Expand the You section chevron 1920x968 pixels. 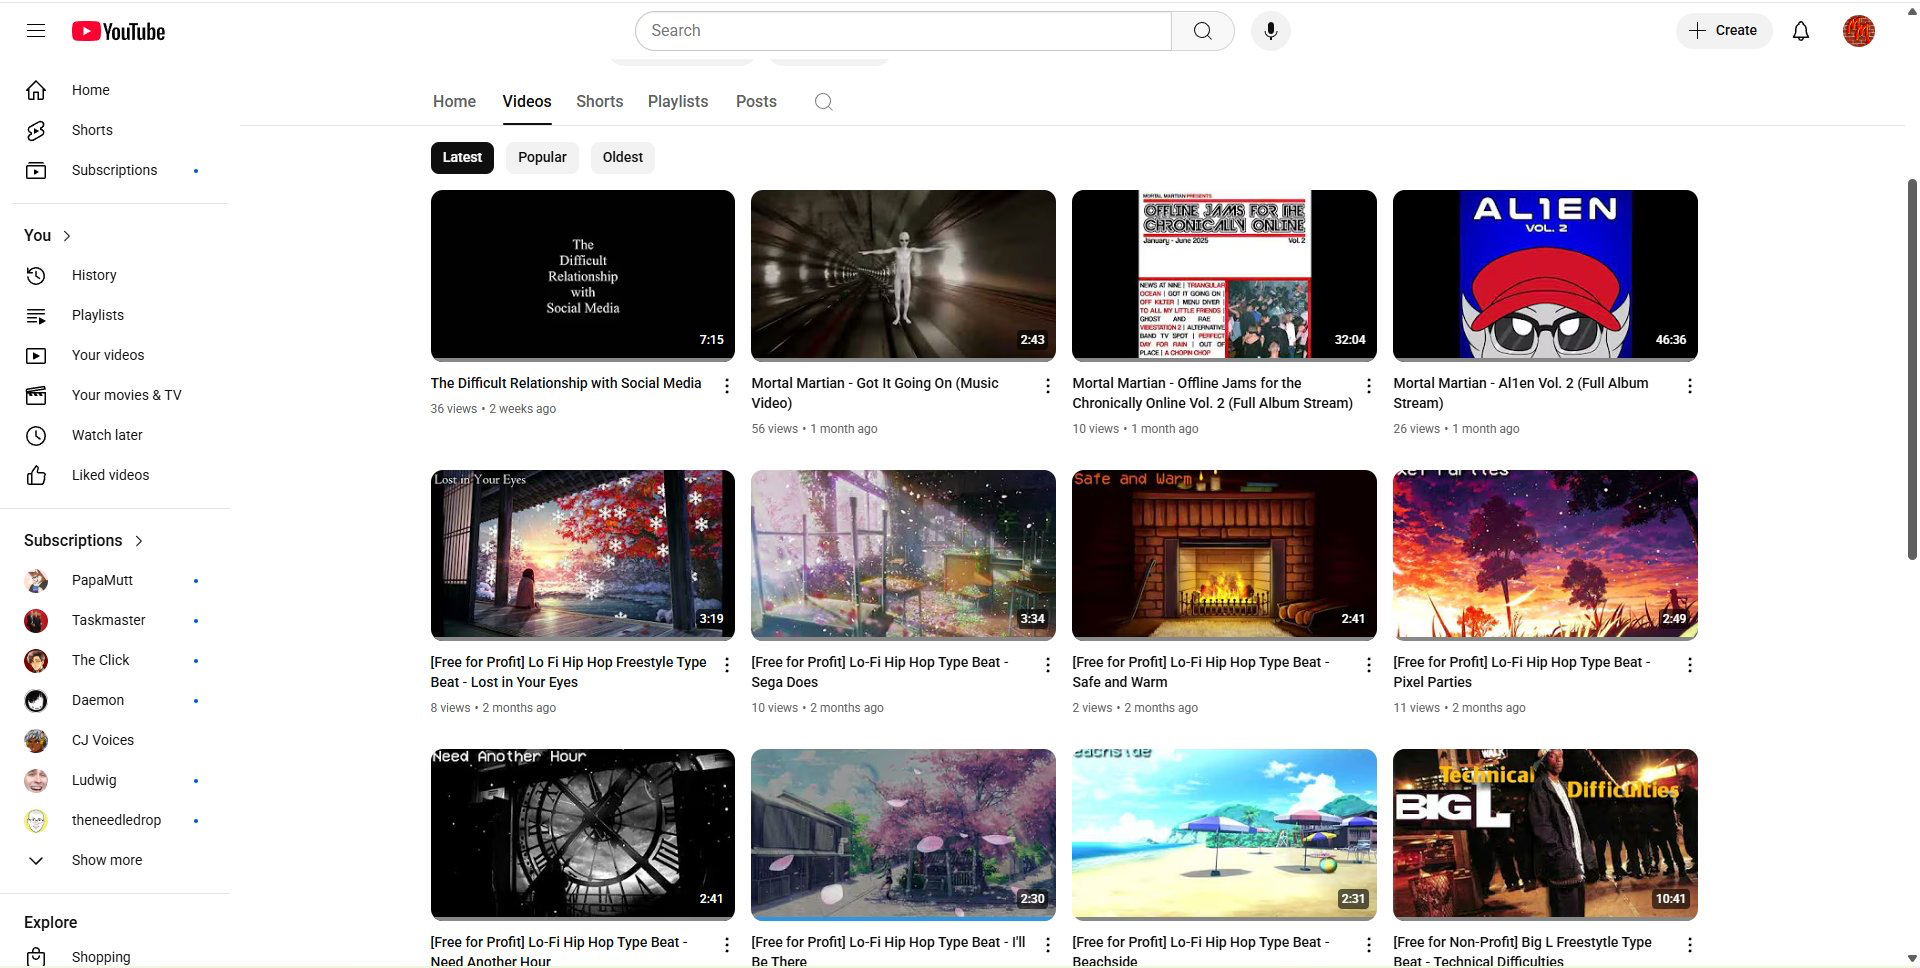[67, 236]
